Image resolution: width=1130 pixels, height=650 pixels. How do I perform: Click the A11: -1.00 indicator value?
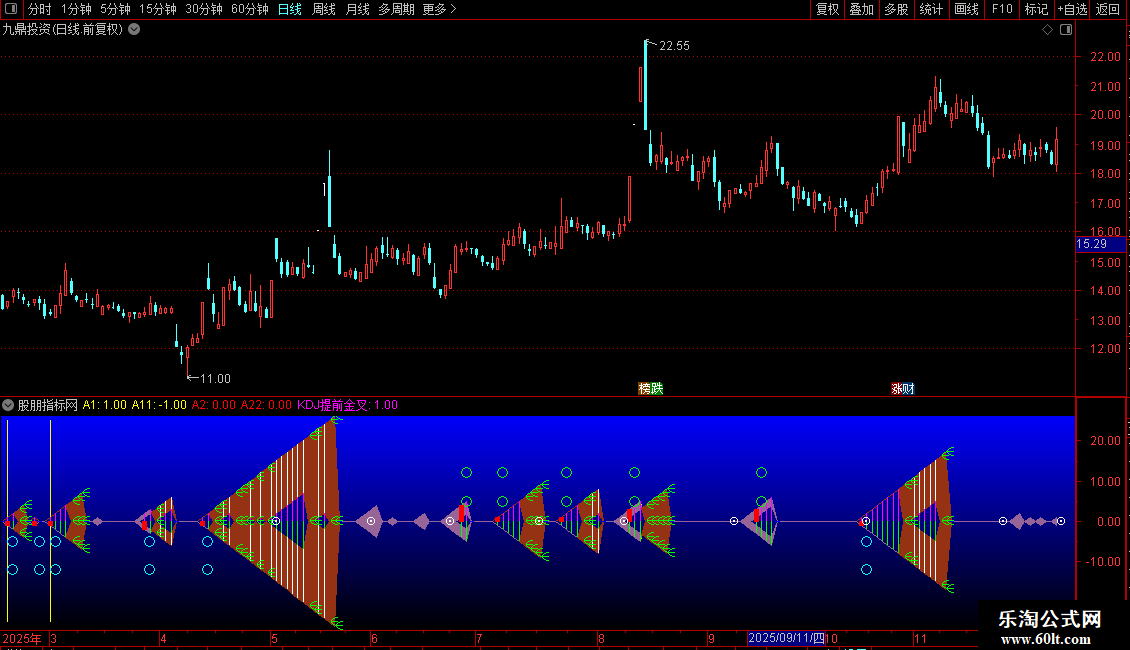coord(159,405)
